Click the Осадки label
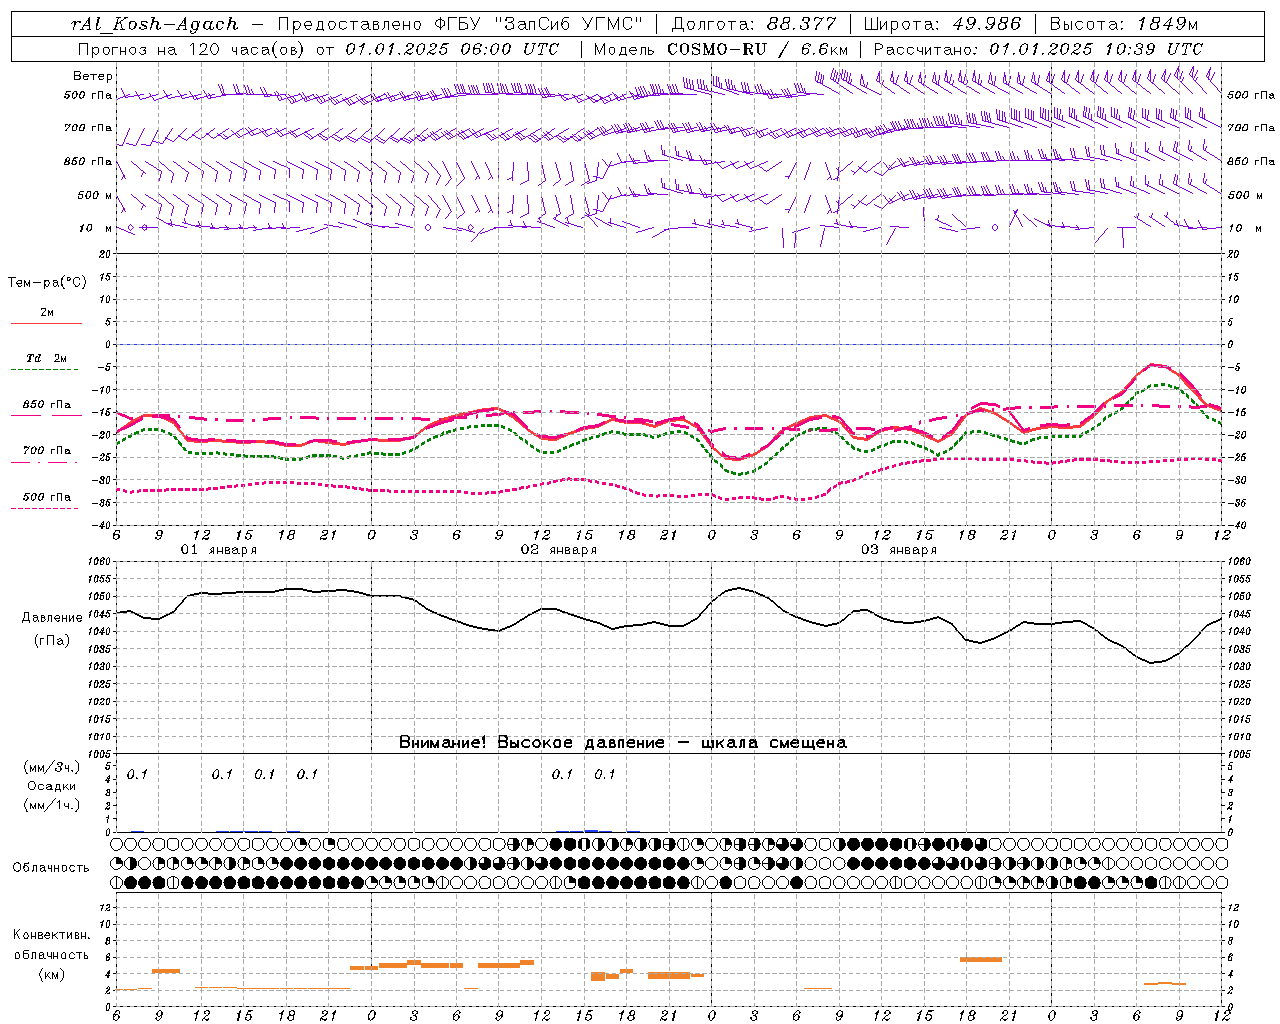This screenshot has width=1280, height=1024. point(51,786)
